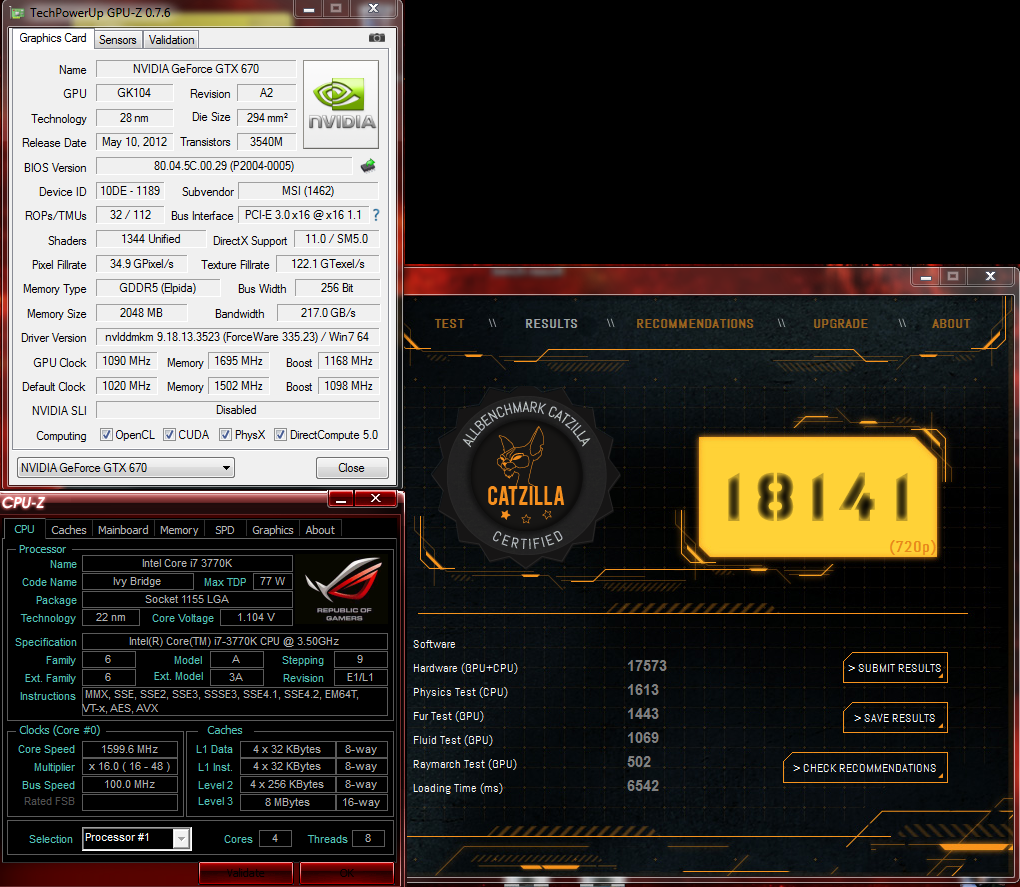This screenshot has height=887, width=1020.
Task: Click the Catzilla Certified badge
Action: tap(526, 478)
